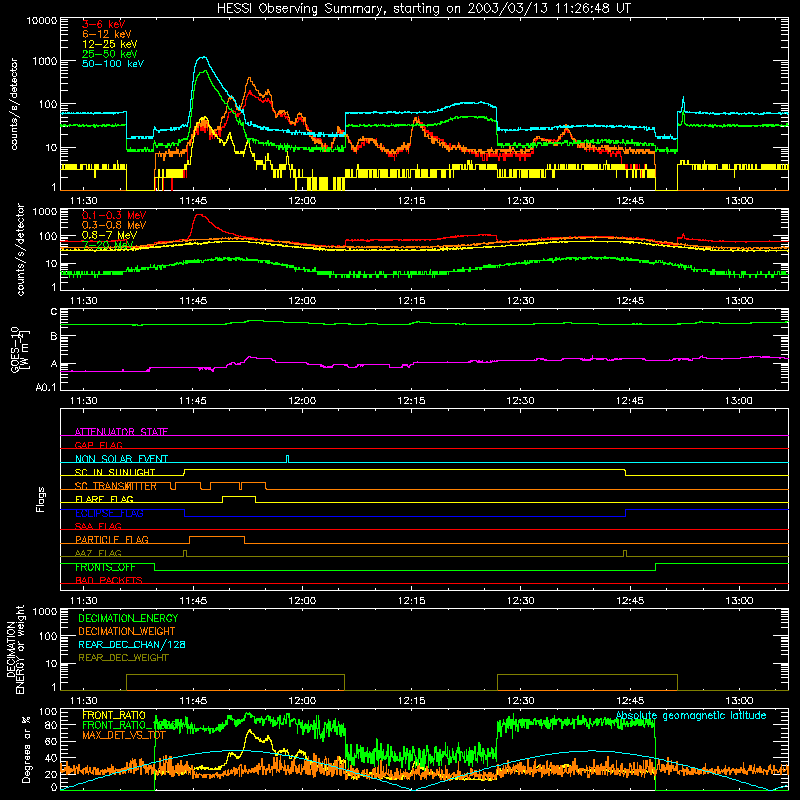800x800 pixels.
Task: Select the red 3-6 keV legend label
Action: 103,24
